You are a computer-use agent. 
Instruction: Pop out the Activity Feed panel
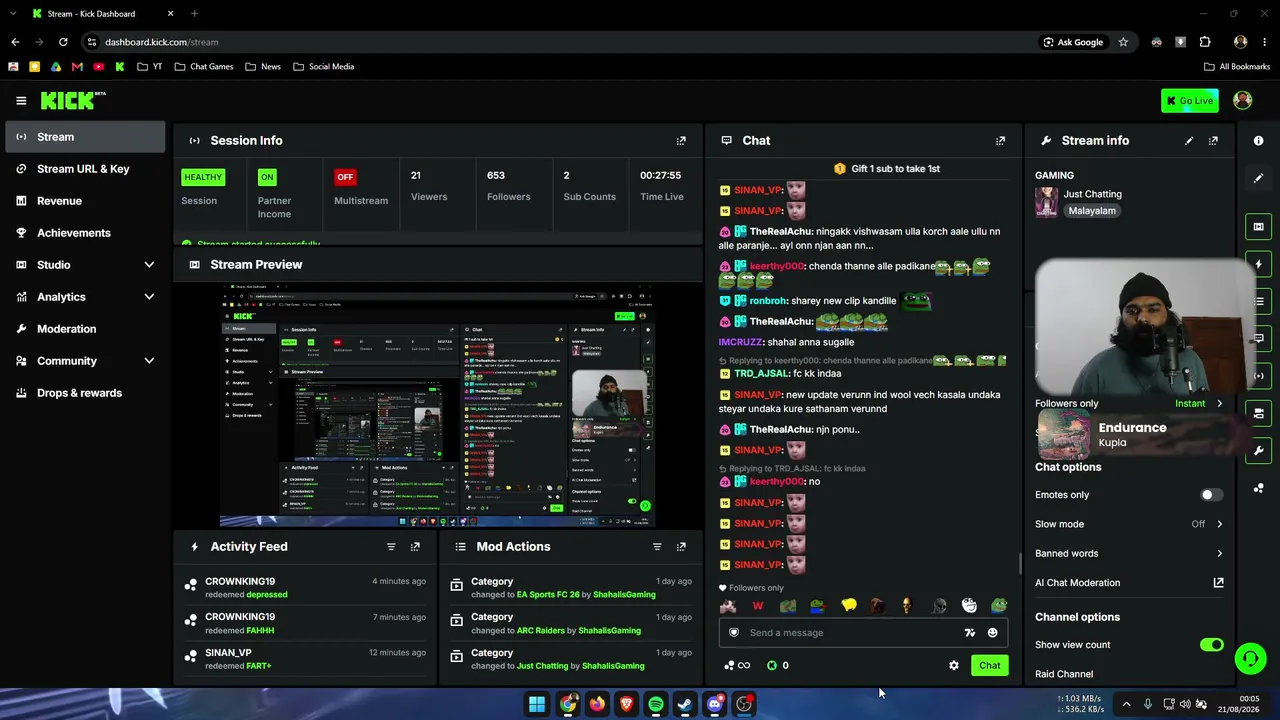coord(415,547)
